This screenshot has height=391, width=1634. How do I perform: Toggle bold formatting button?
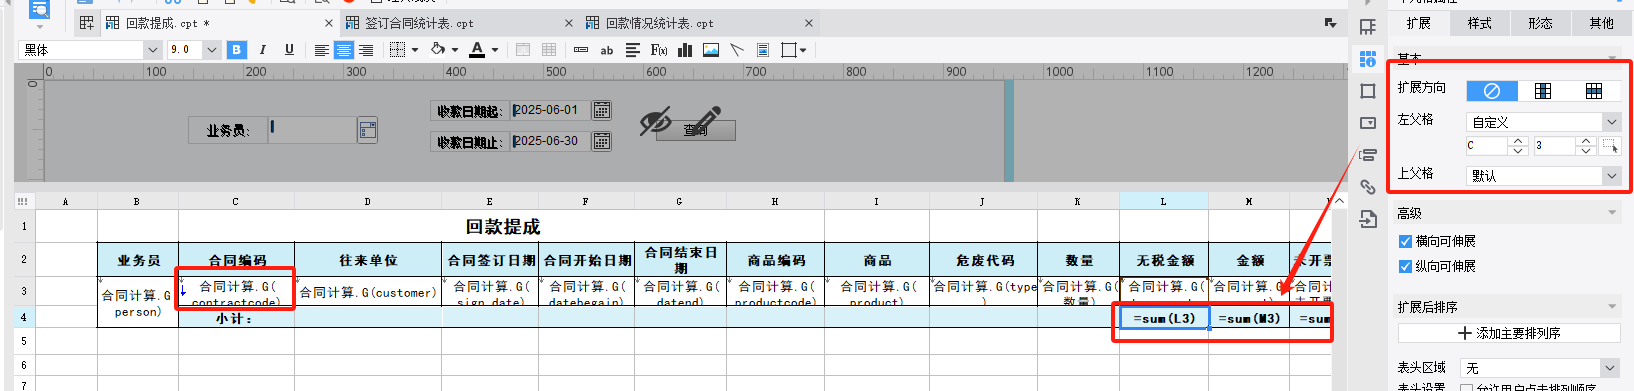(236, 50)
